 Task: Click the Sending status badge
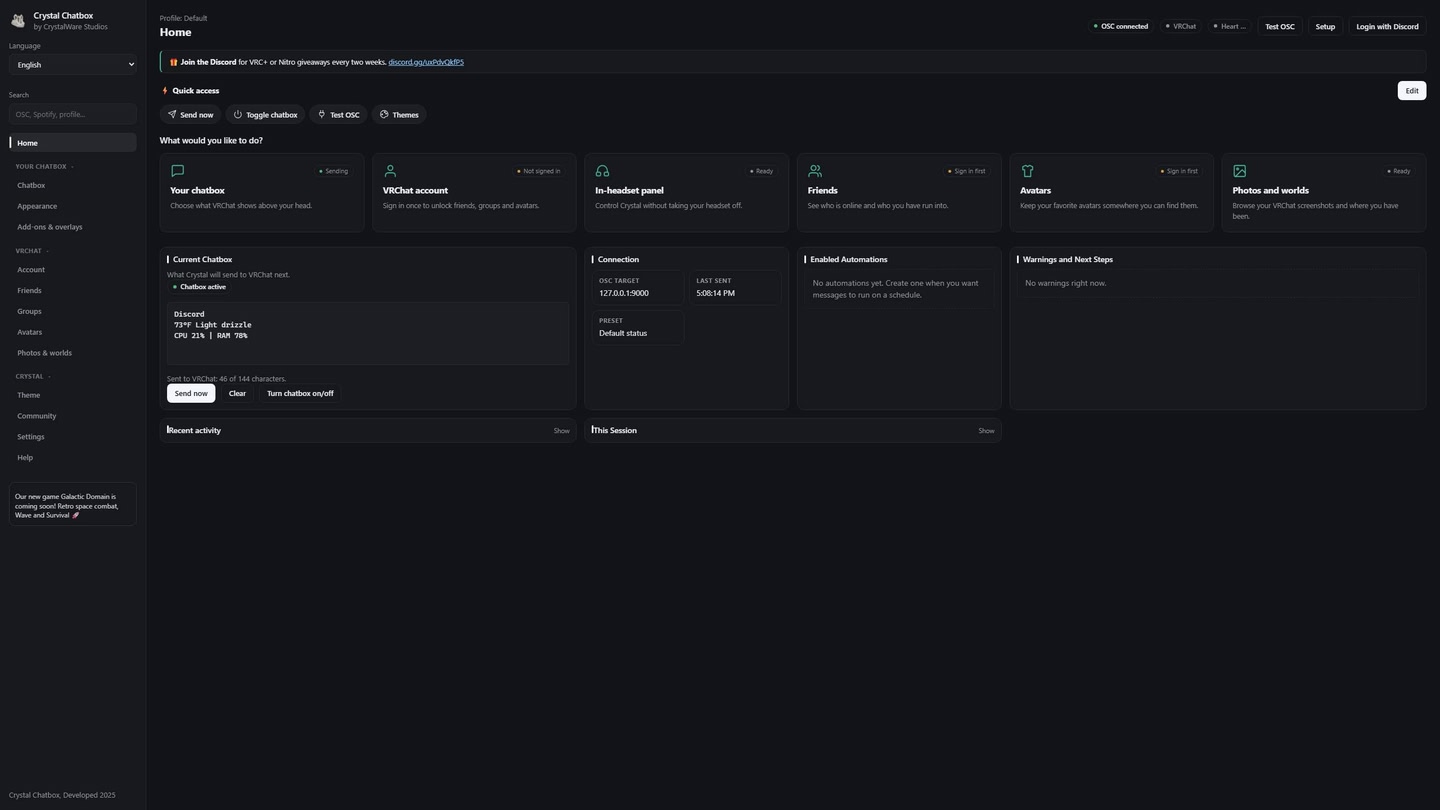(x=334, y=171)
